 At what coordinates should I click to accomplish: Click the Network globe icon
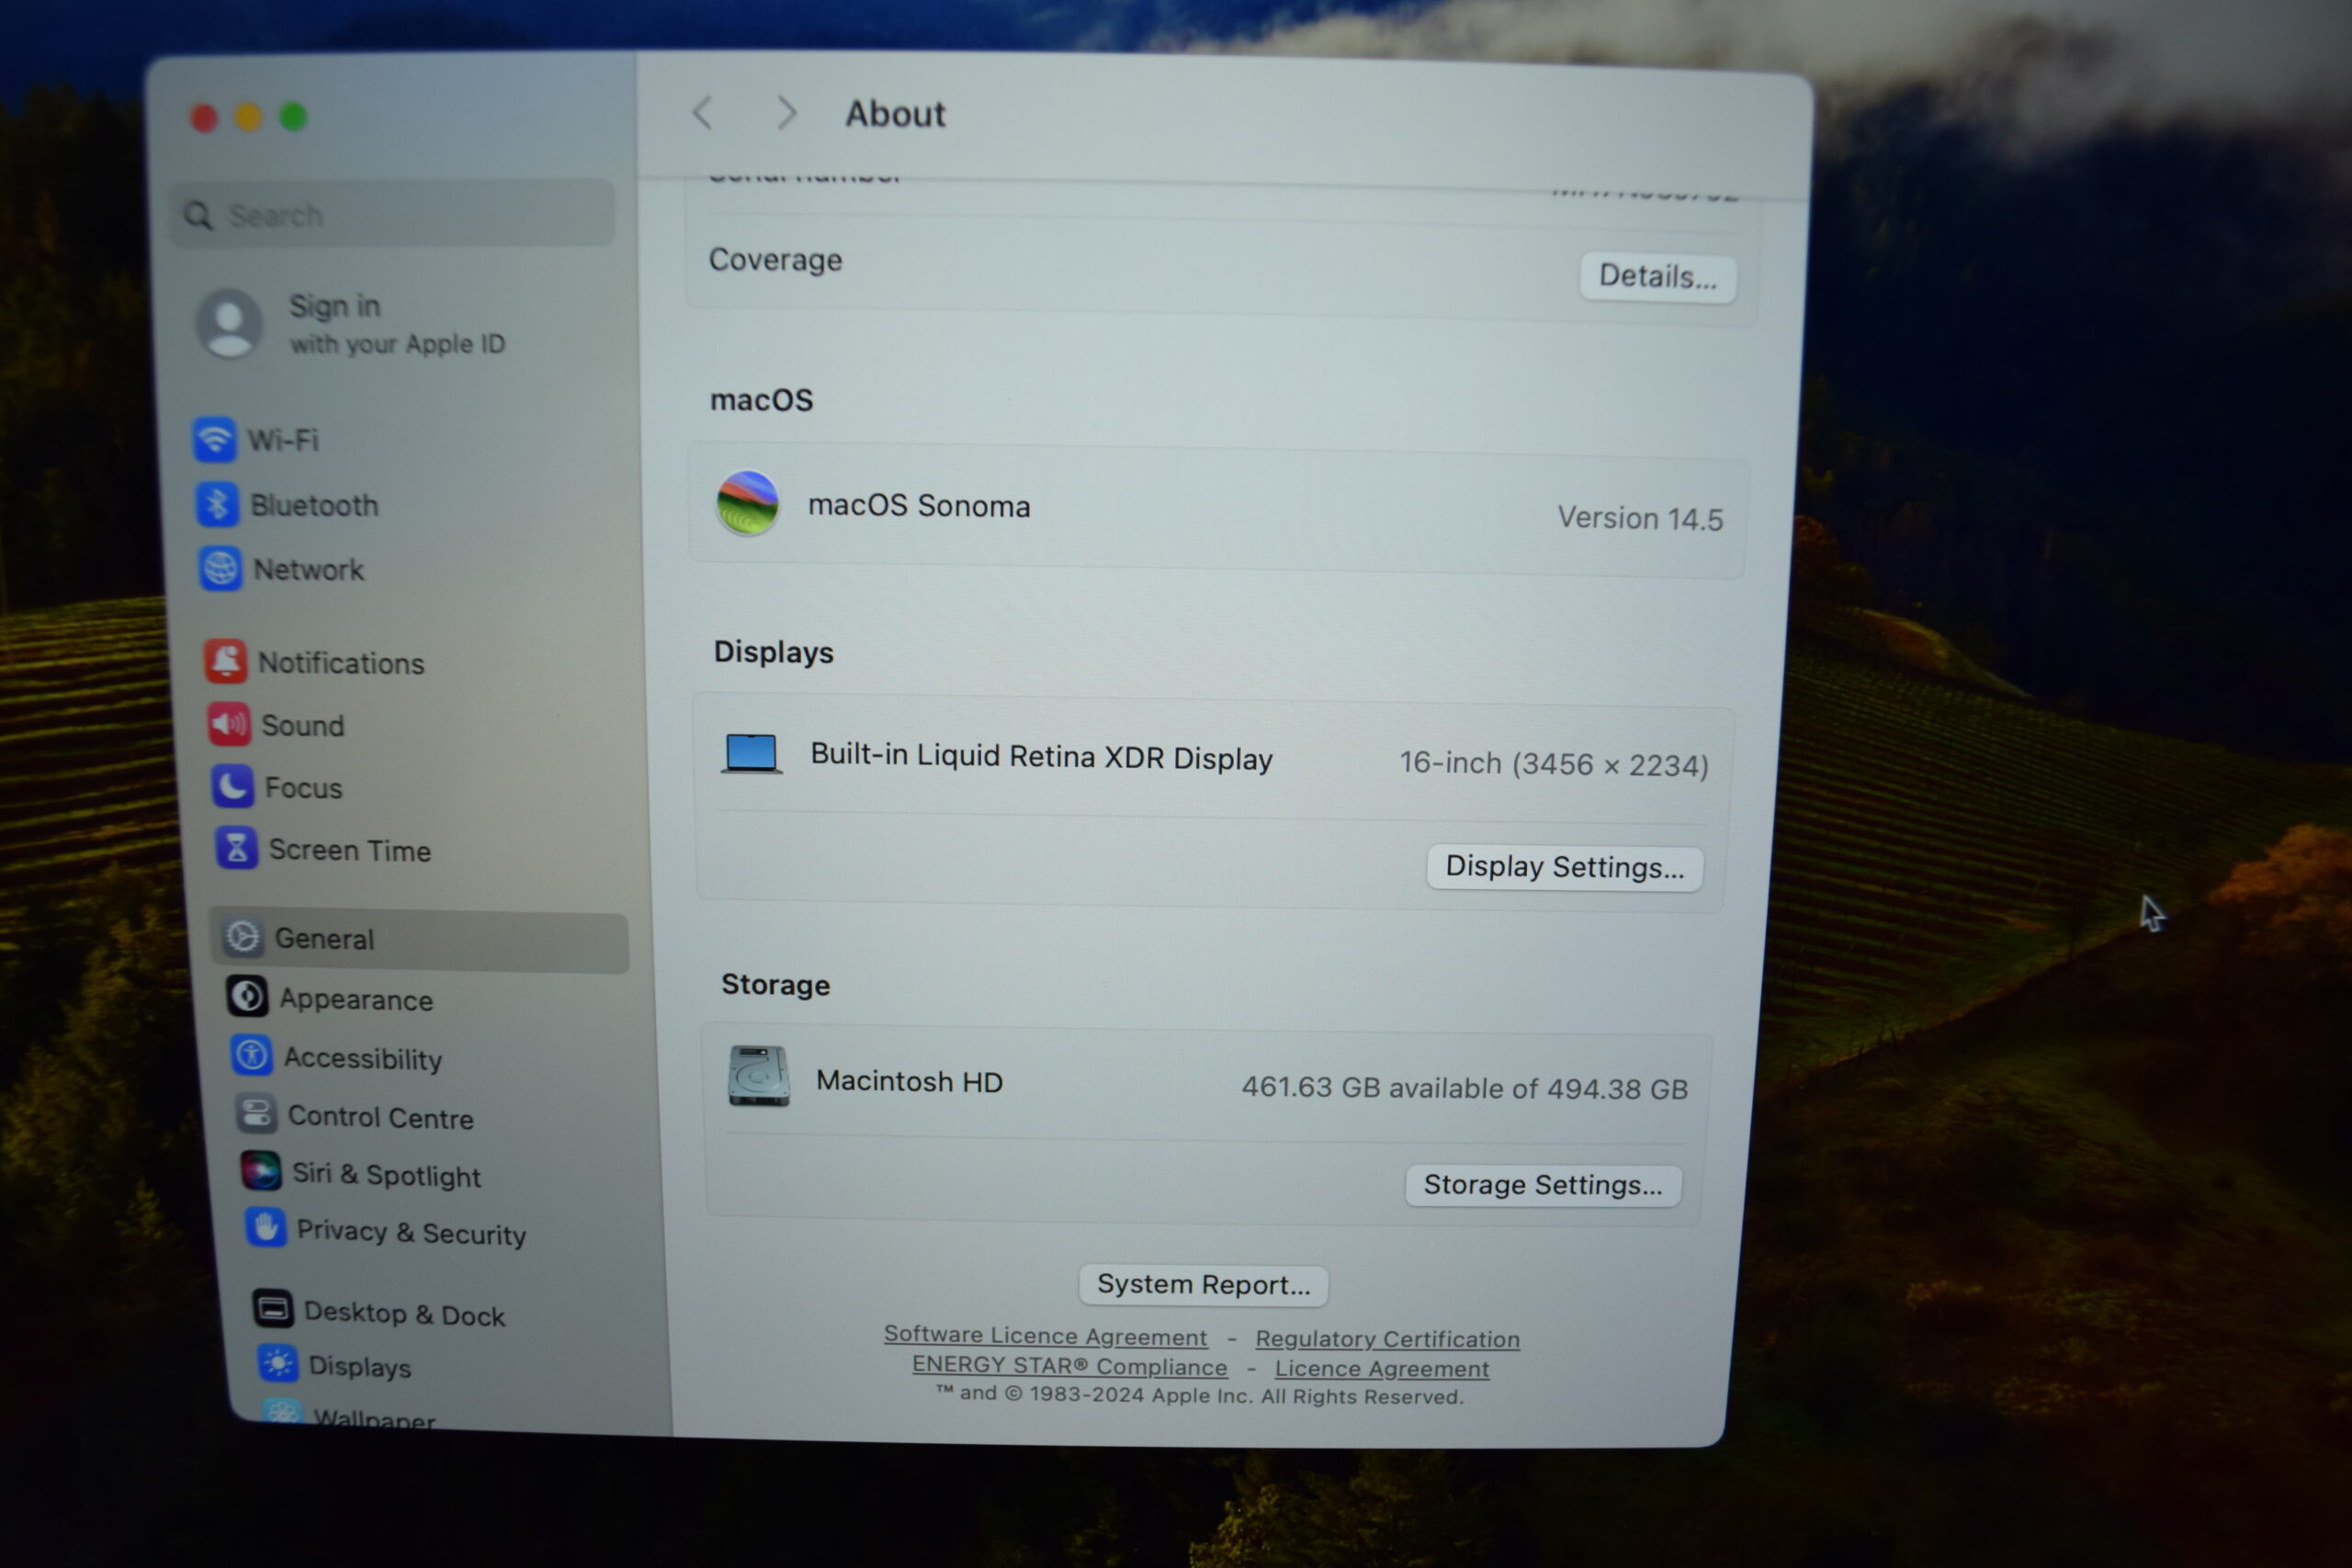[x=220, y=569]
